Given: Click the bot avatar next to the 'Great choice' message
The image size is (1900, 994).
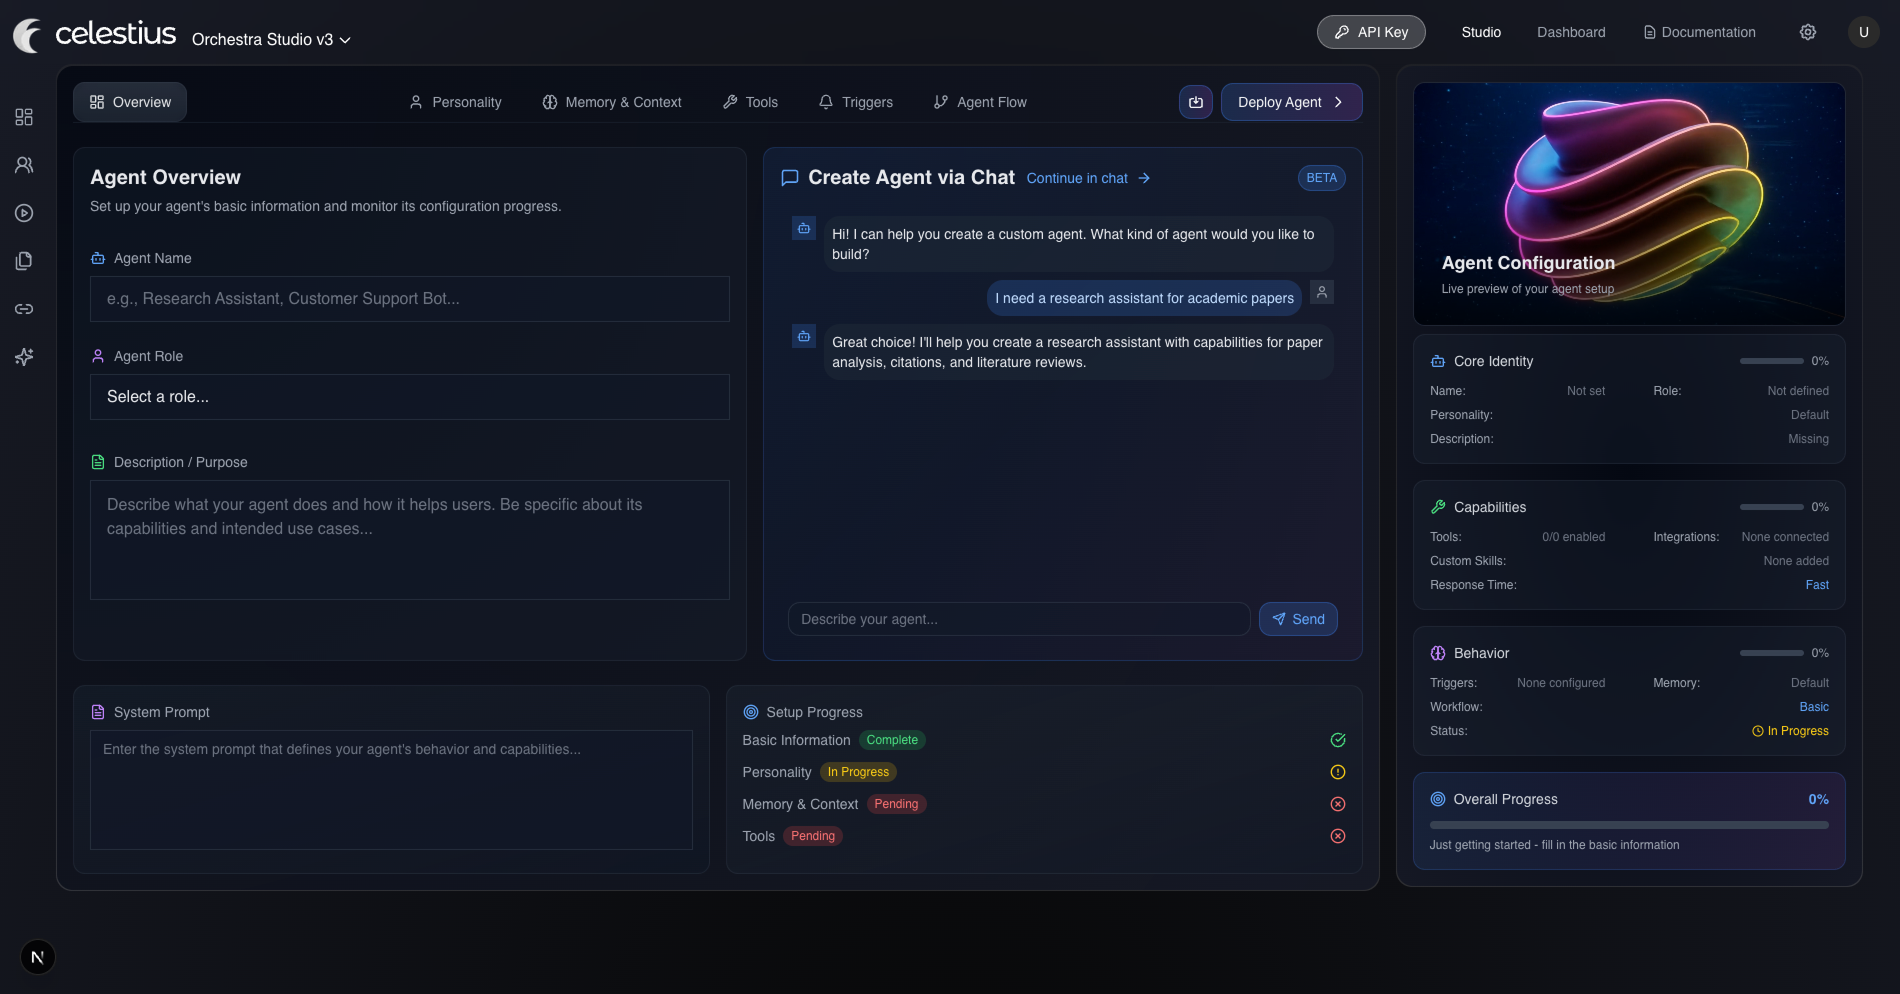Looking at the screenshot, I should [x=804, y=336].
